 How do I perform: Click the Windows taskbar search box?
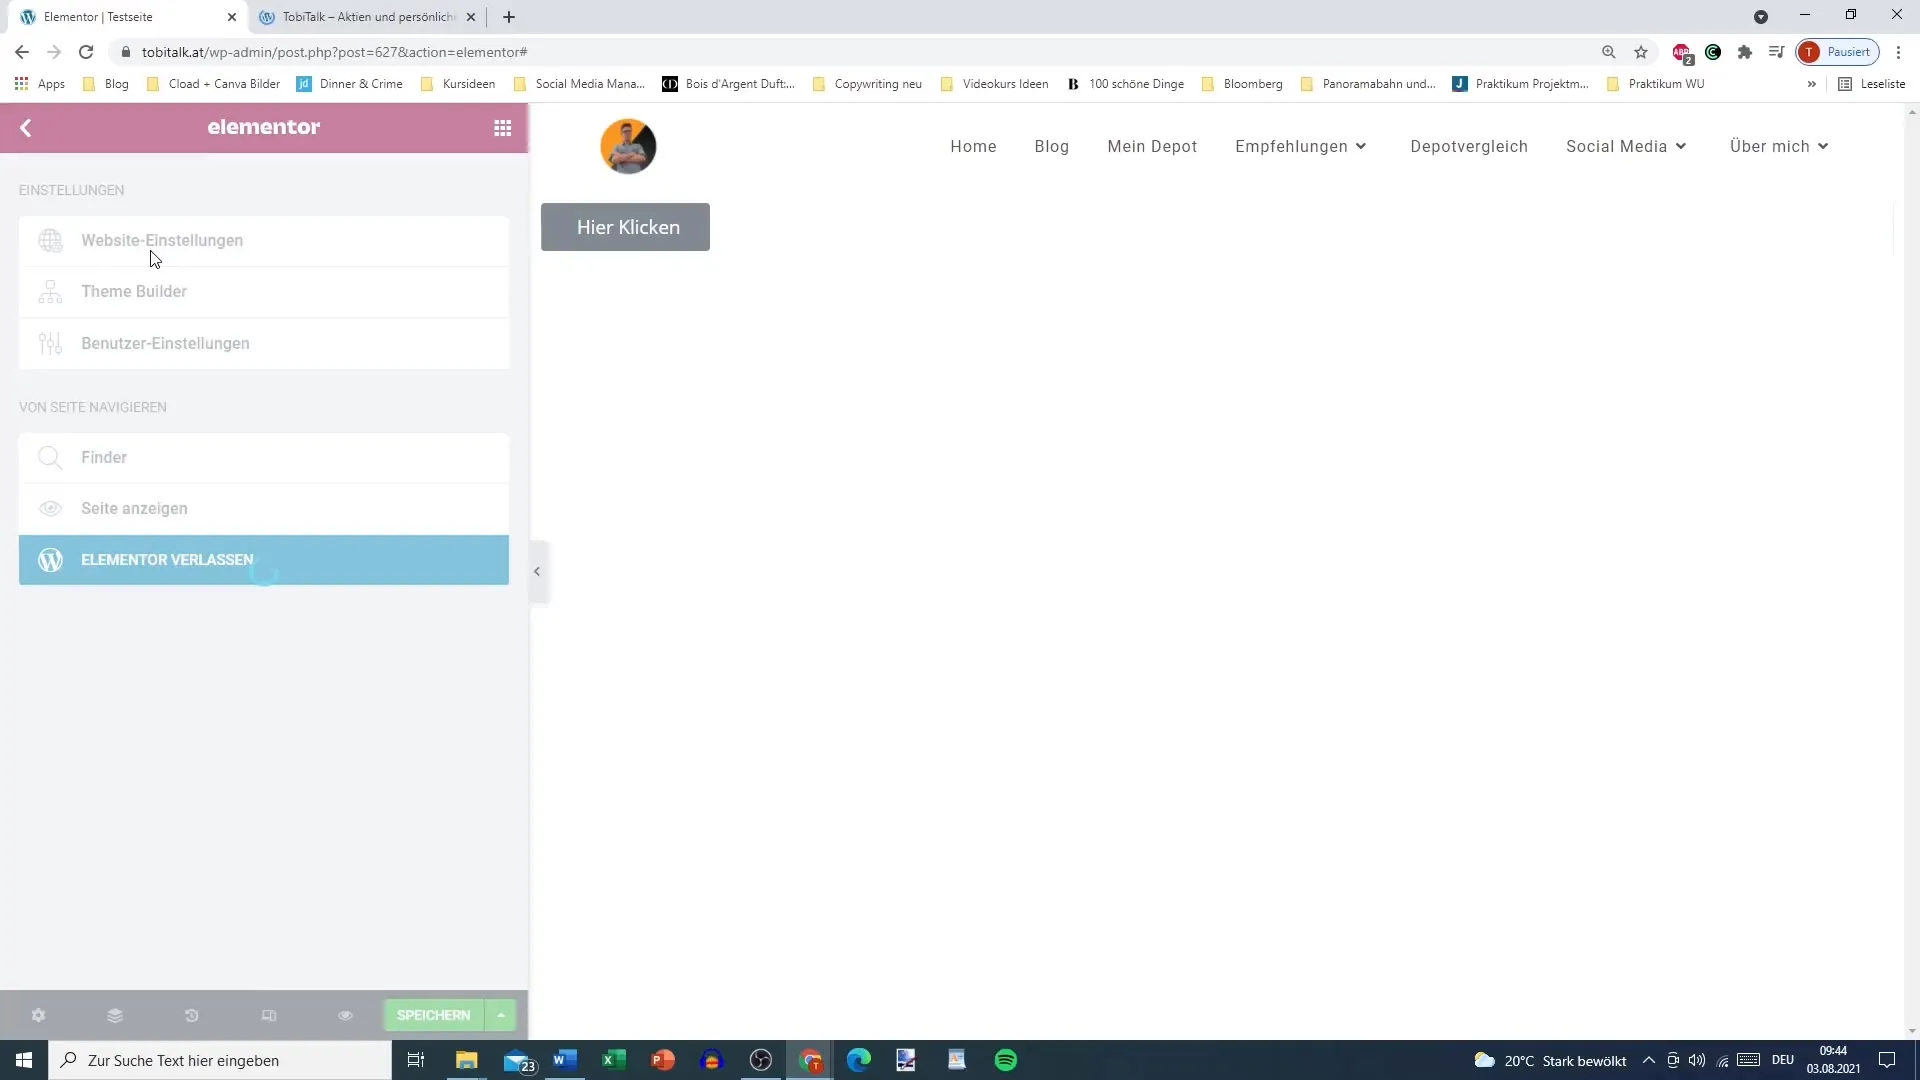pyautogui.click(x=220, y=1060)
